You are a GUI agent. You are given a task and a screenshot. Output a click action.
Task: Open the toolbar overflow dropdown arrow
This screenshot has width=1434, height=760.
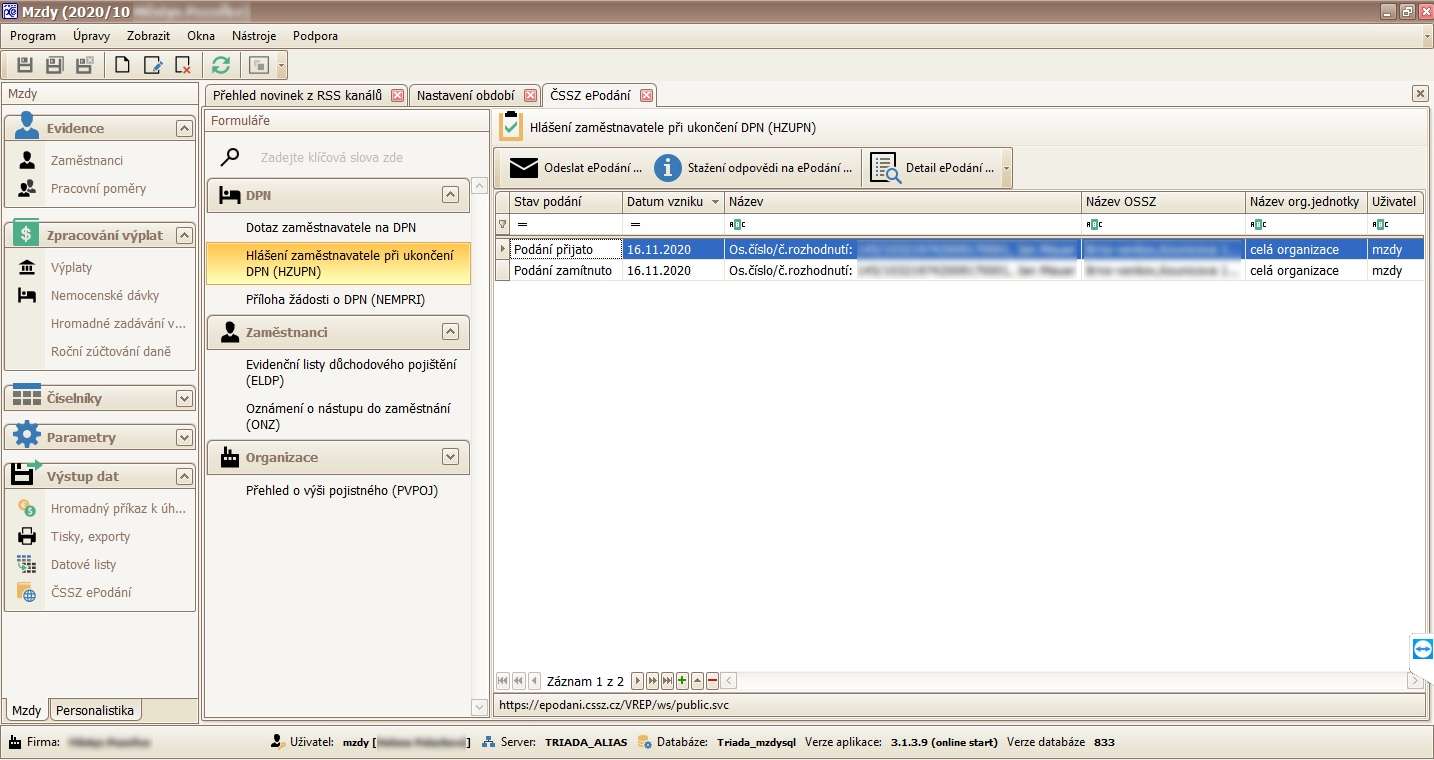pyautogui.click(x=282, y=66)
